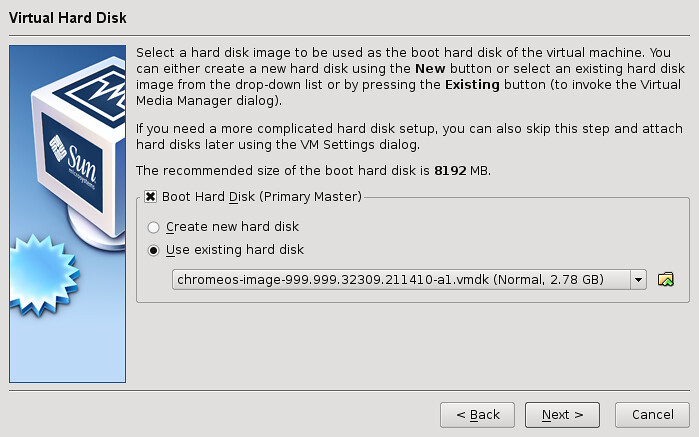699x437 pixels.
Task: Click the Use existing hard disk label text
Action: (x=234, y=250)
